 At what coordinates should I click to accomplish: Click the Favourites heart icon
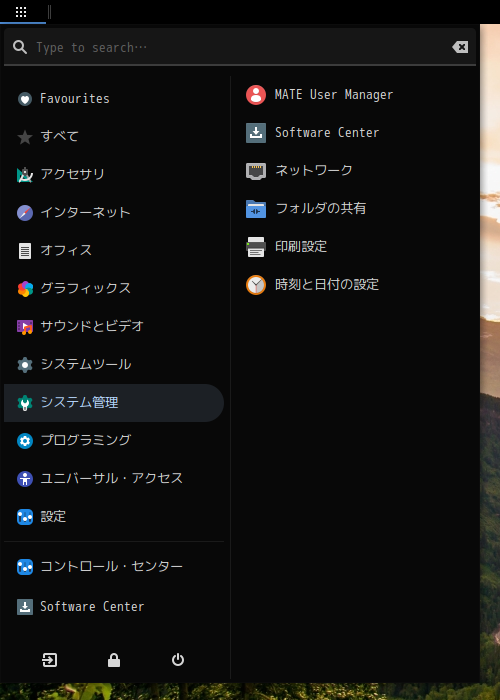click(x=25, y=99)
